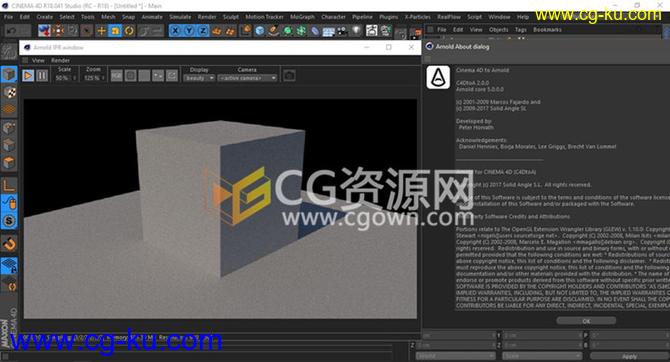The height and width of the screenshot is (362, 670).
Task: Toggle Z axis lock
Action: [x=203, y=30]
